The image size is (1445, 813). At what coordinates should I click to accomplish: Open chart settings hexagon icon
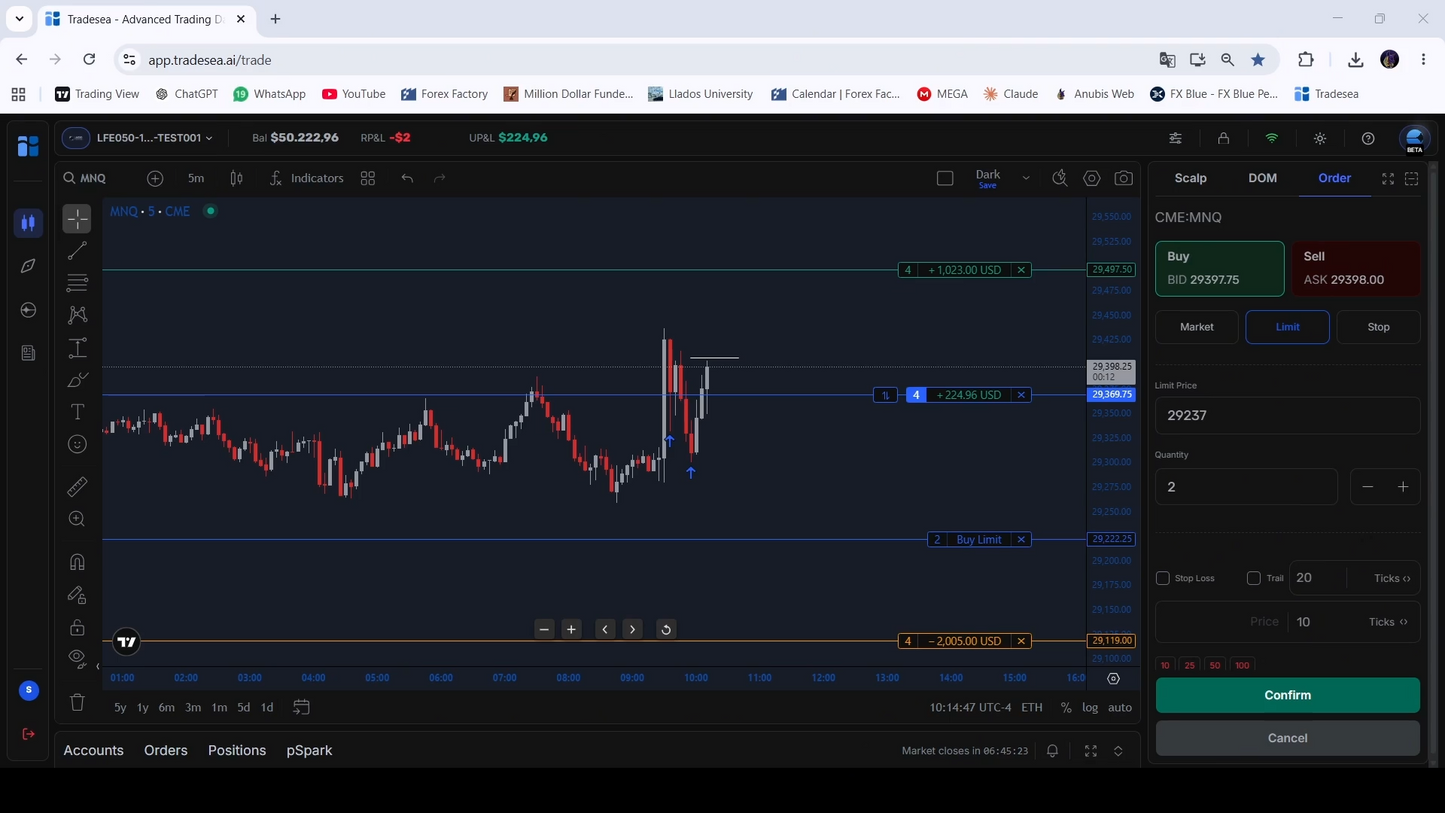tap(1092, 178)
